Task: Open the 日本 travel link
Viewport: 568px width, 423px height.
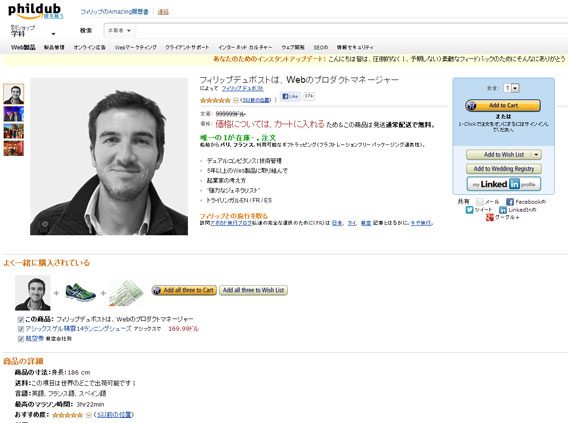Action: click(337, 223)
